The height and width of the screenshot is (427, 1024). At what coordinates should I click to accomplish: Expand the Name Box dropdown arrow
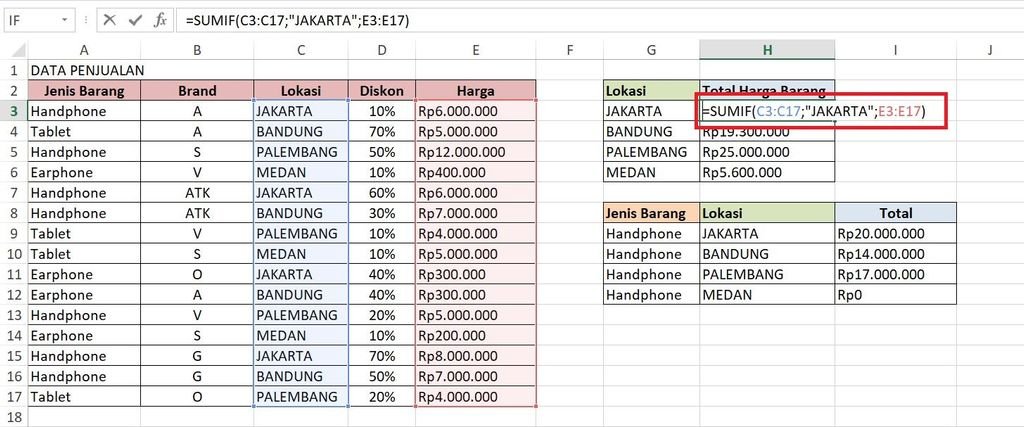65,20
